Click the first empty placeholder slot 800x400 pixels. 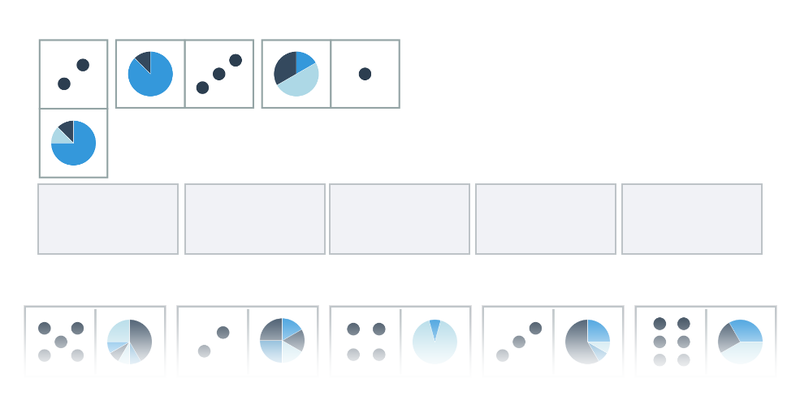coord(108,219)
